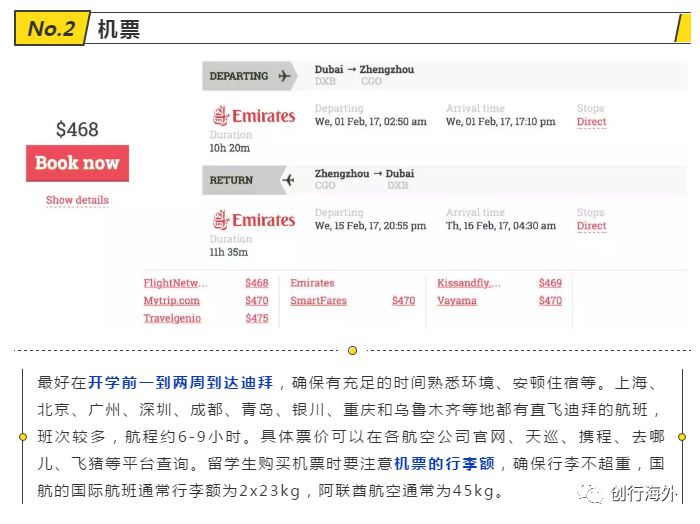Screen dimensions: 700x524
Task: Open the SmartFares provider link
Action: 318,301
